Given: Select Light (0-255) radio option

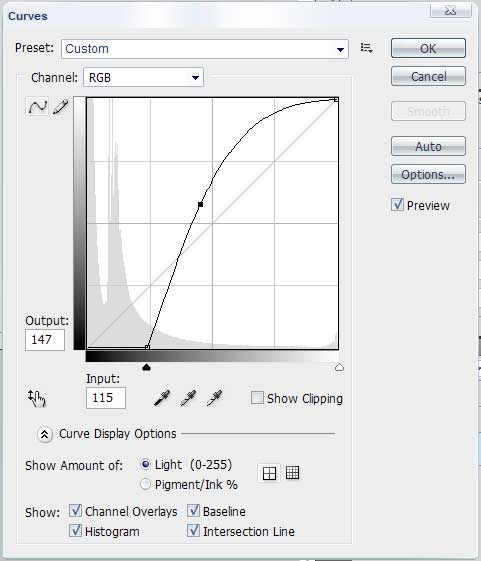Looking at the screenshot, I should (145, 464).
